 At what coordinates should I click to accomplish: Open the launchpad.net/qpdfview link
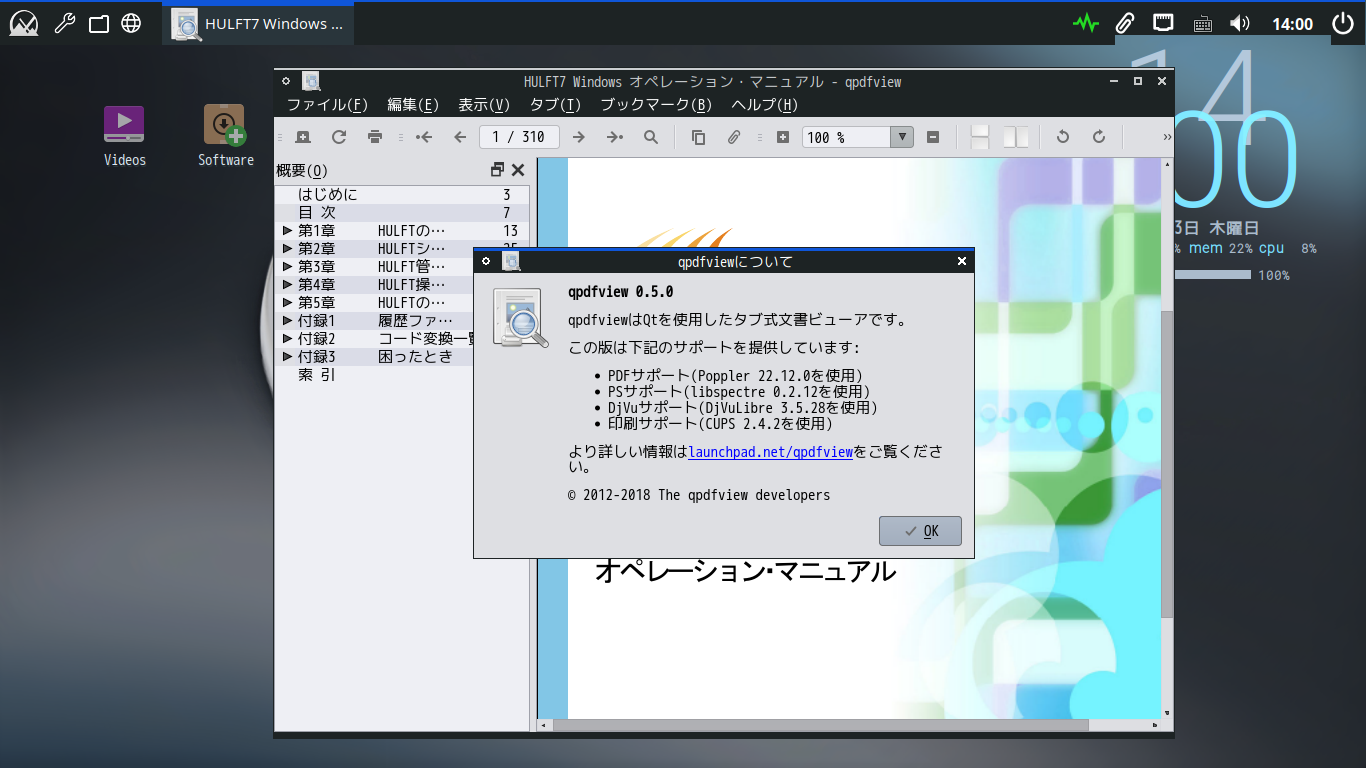click(770, 452)
